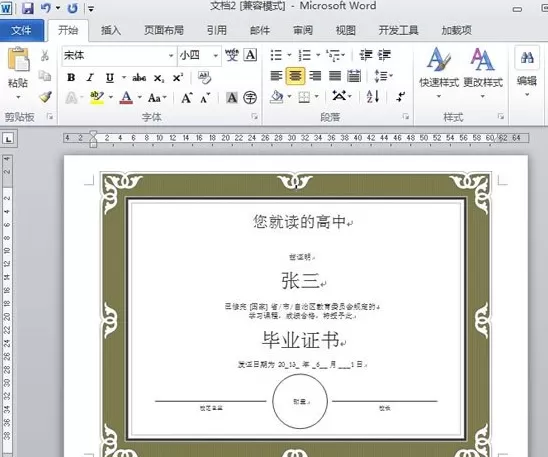
Task: Switch to the 引用 tab
Action: coord(217,30)
